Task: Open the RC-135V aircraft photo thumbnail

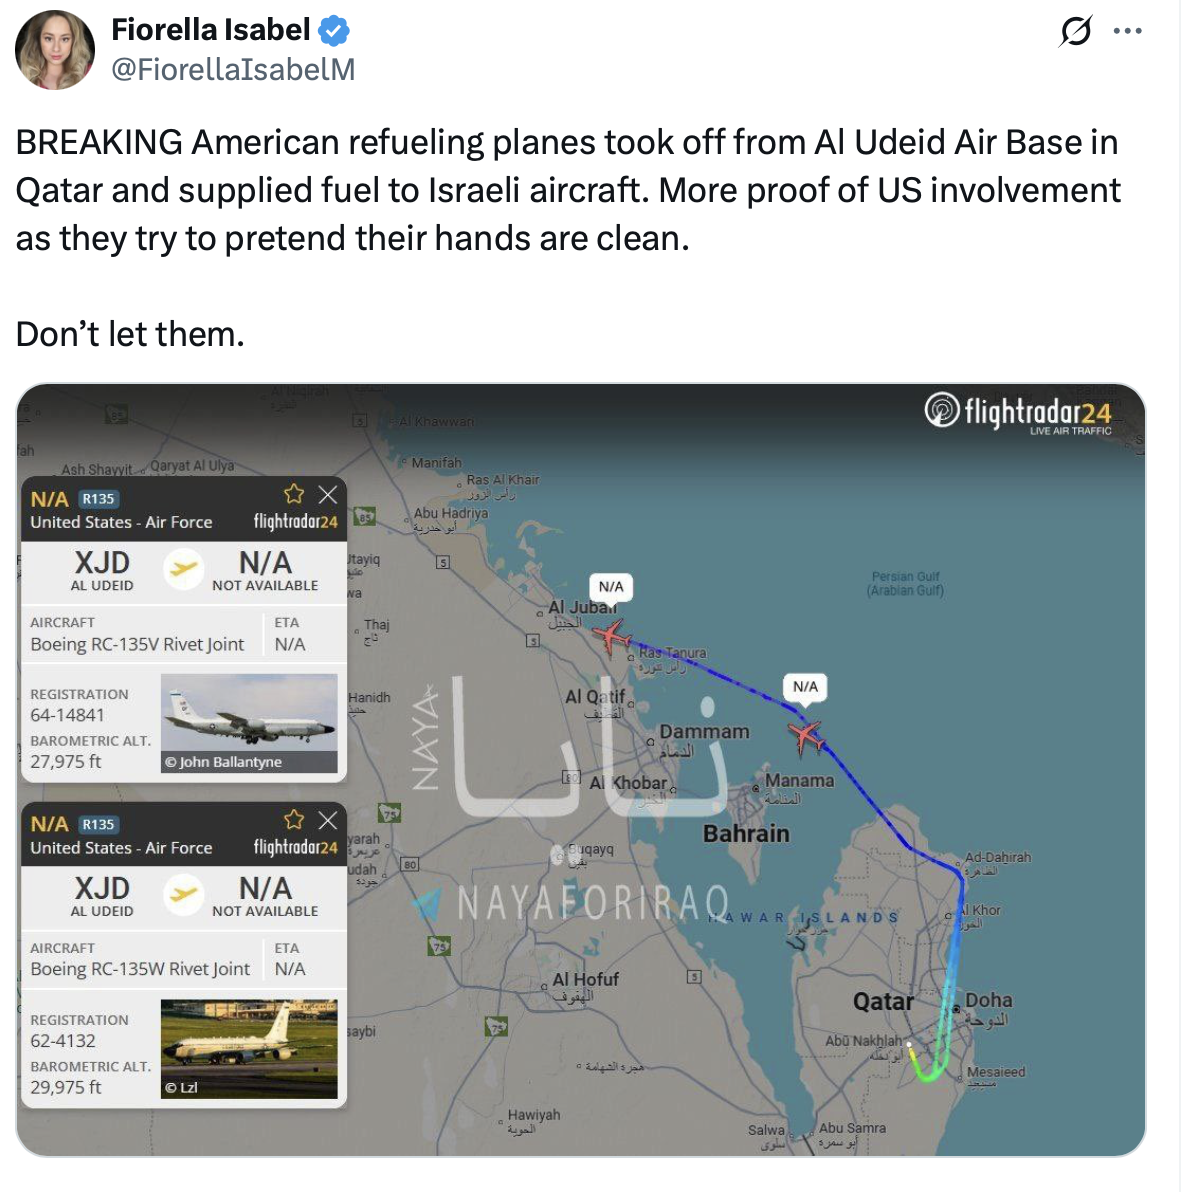Action: coord(249,723)
